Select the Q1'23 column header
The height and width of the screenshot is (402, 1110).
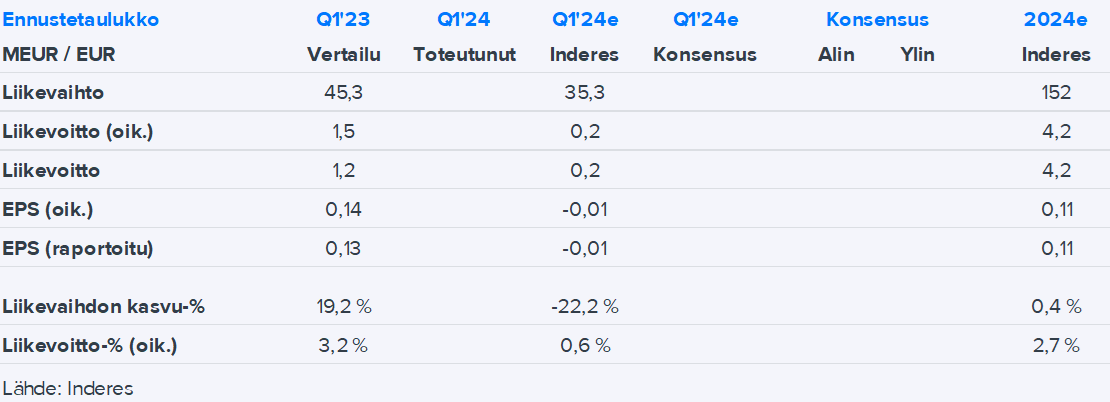point(342,19)
